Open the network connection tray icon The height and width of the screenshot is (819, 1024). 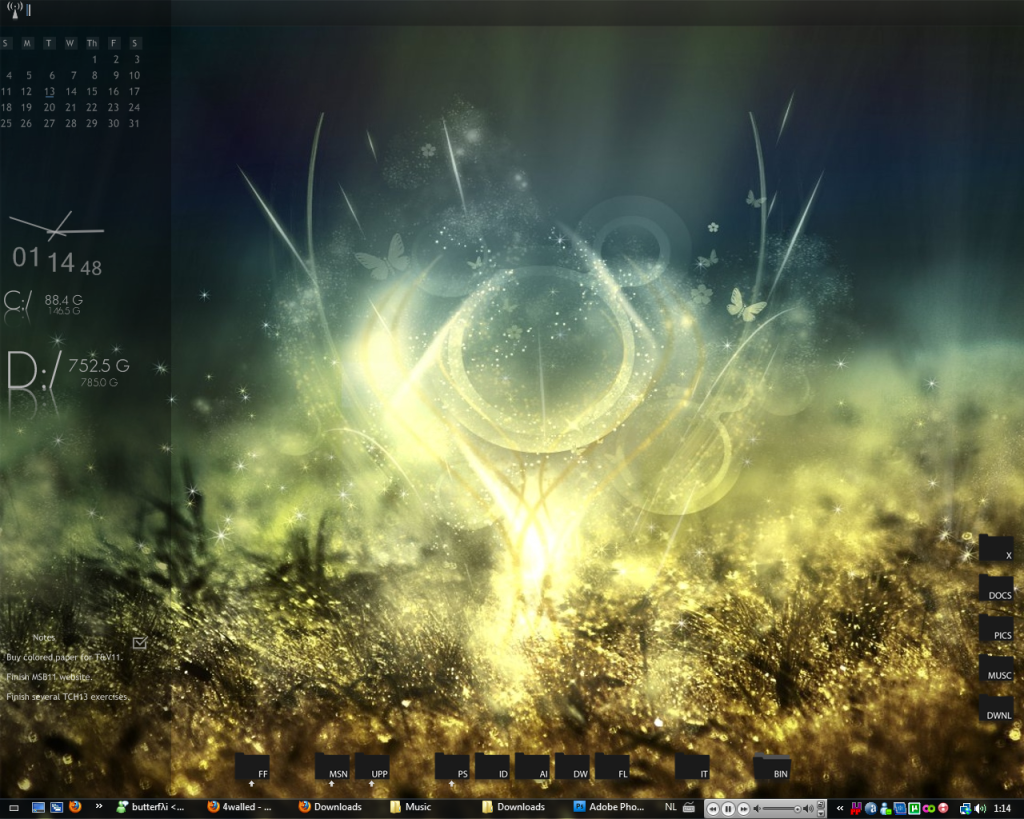click(x=965, y=809)
